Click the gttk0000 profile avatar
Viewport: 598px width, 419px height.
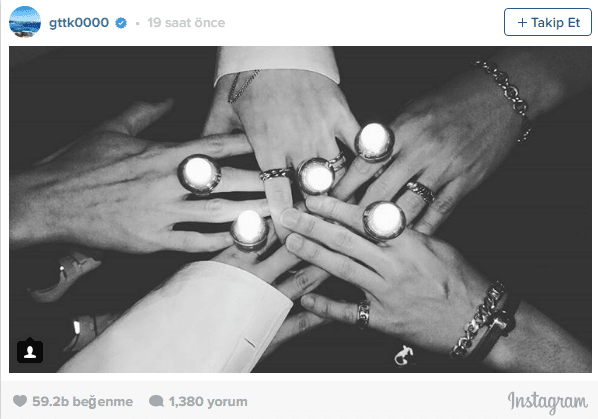tap(25, 22)
